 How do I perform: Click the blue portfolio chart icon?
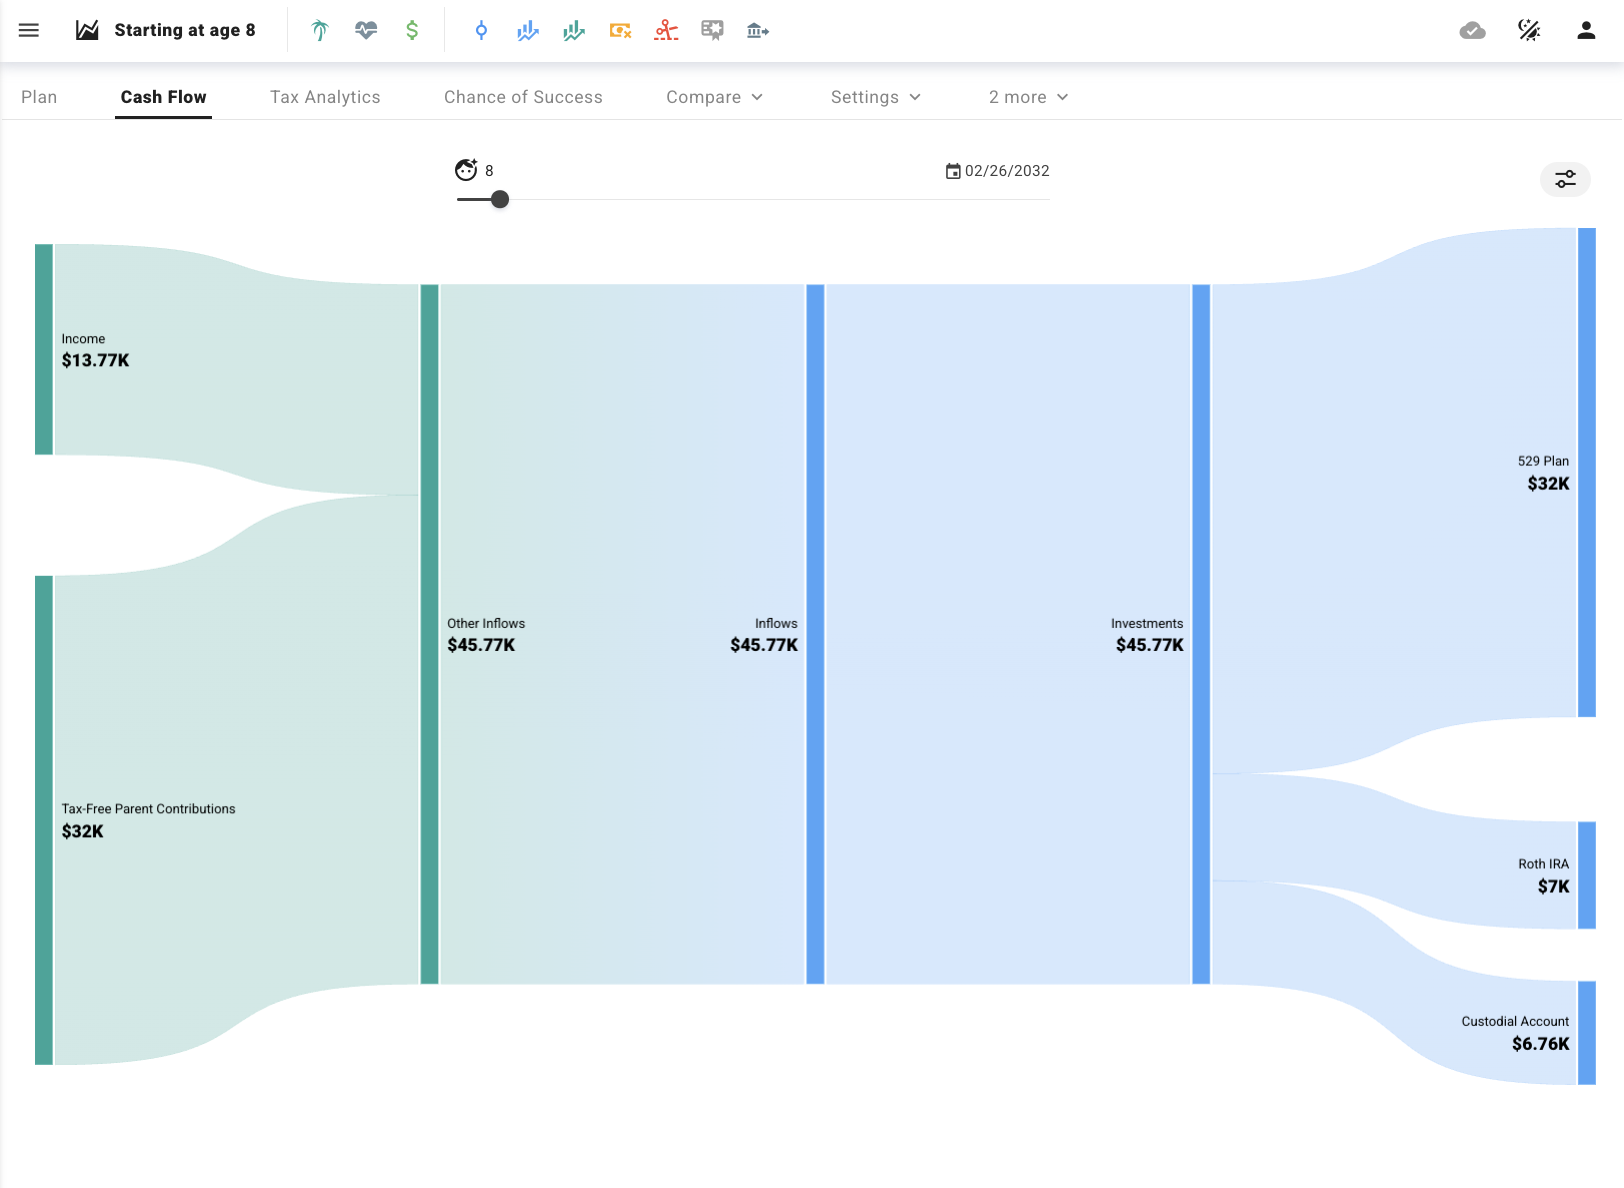tap(527, 30)
